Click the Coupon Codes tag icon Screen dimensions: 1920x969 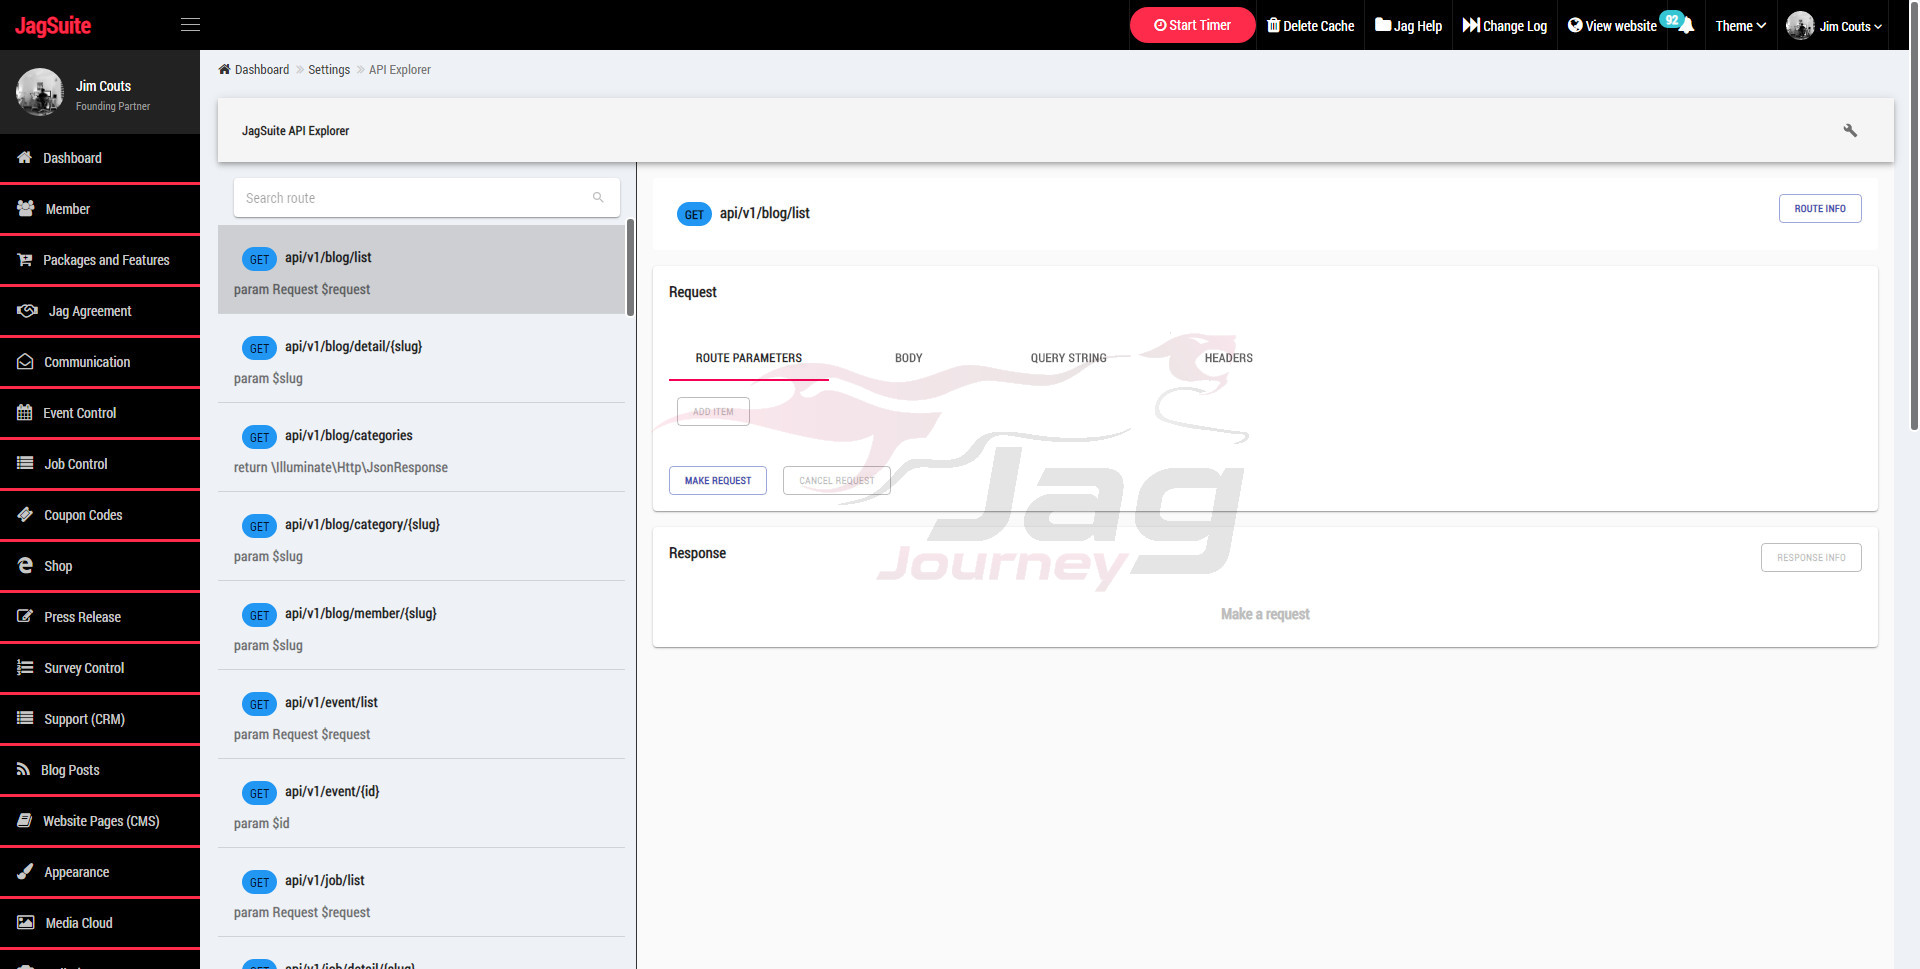[x=25, y=514]
